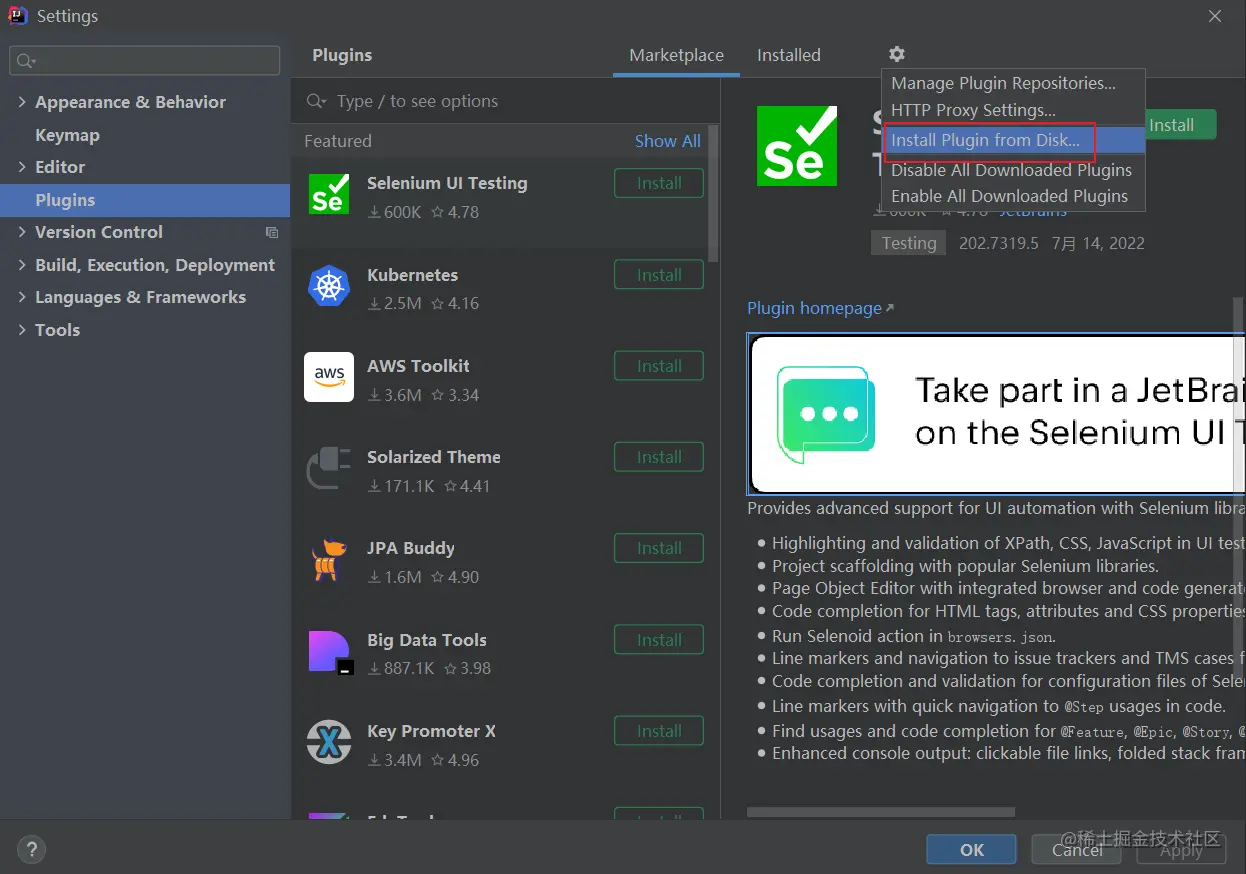The image size is (1246, 874).
Task: Choose HTTP Proxy Settings menu item
Action: tap(1013, 110)
